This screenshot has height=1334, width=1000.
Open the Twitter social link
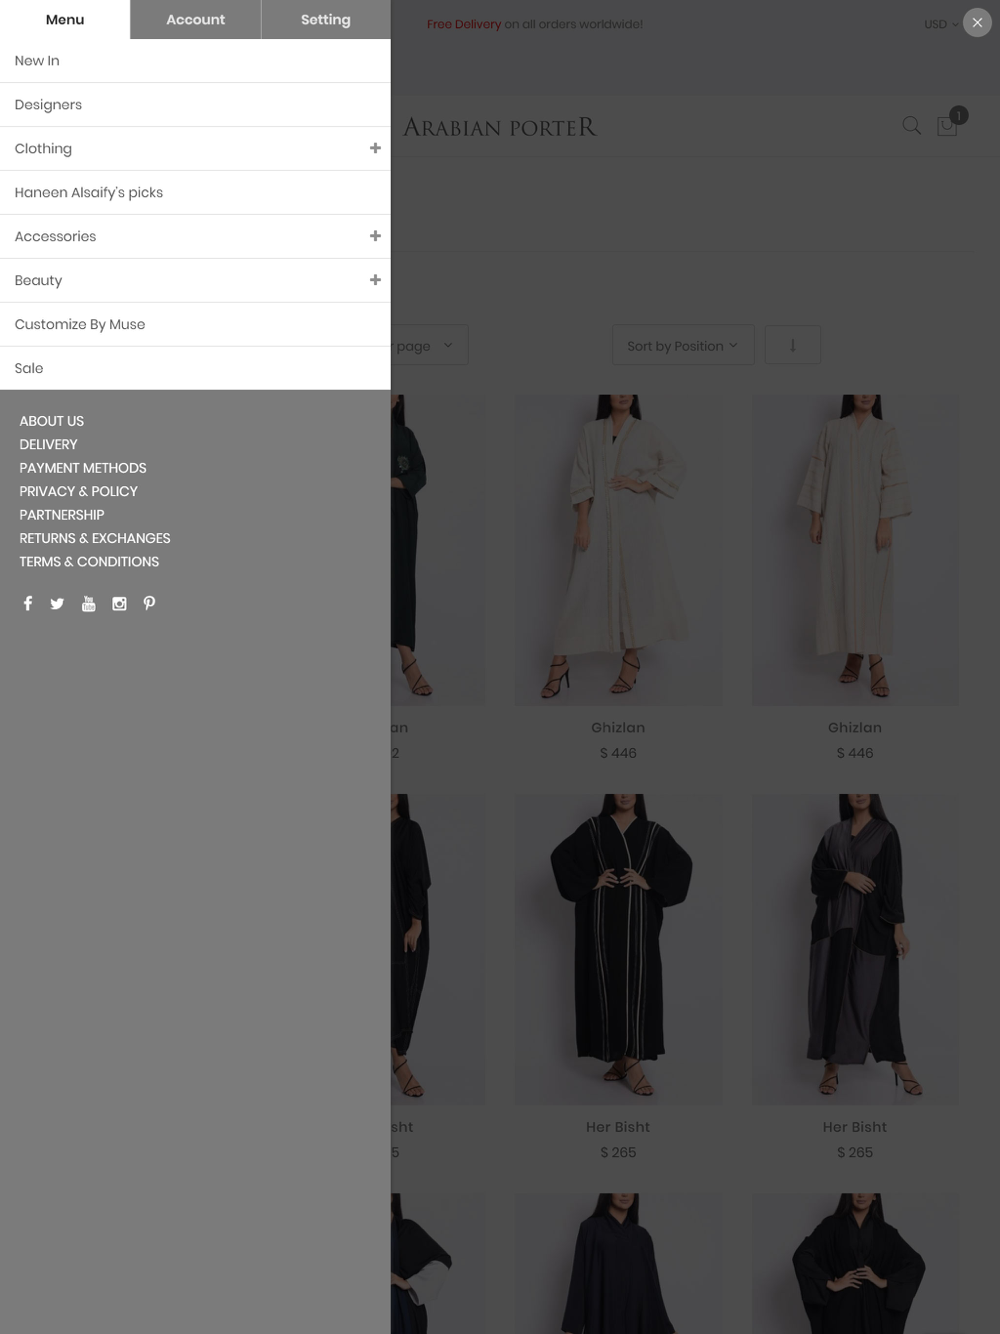(57, 603)
